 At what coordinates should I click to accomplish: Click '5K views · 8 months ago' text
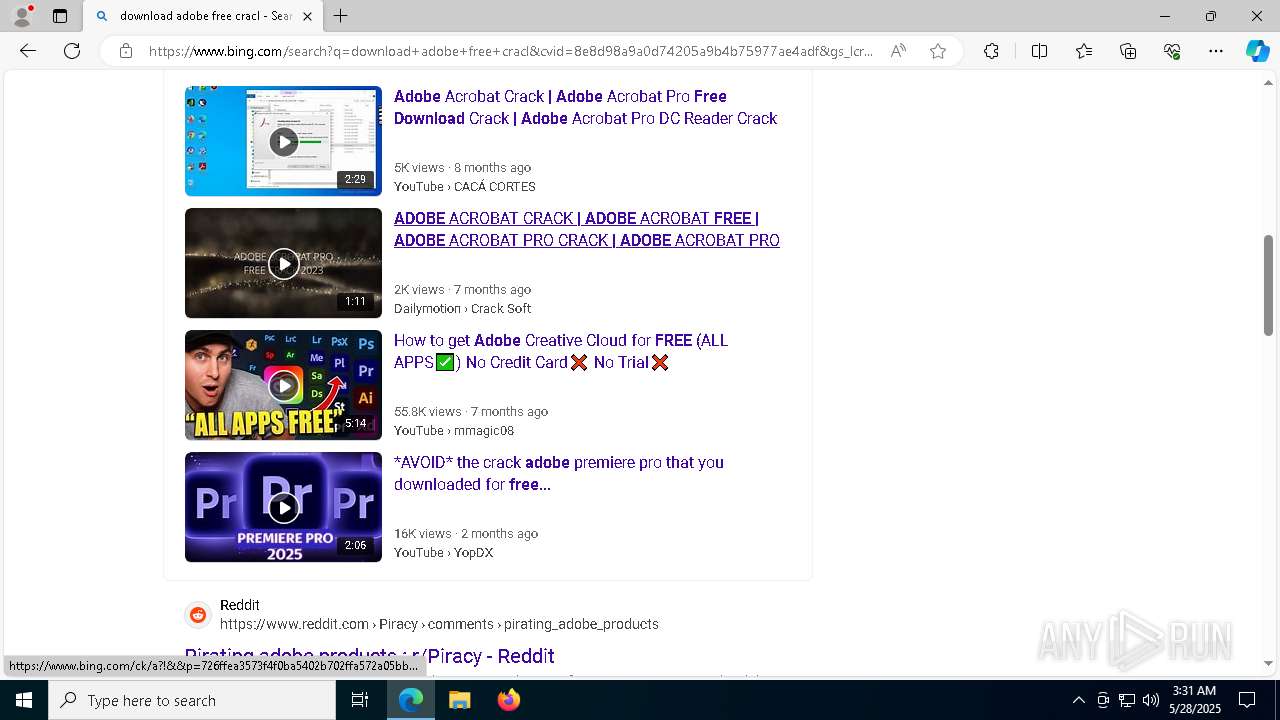462,168
